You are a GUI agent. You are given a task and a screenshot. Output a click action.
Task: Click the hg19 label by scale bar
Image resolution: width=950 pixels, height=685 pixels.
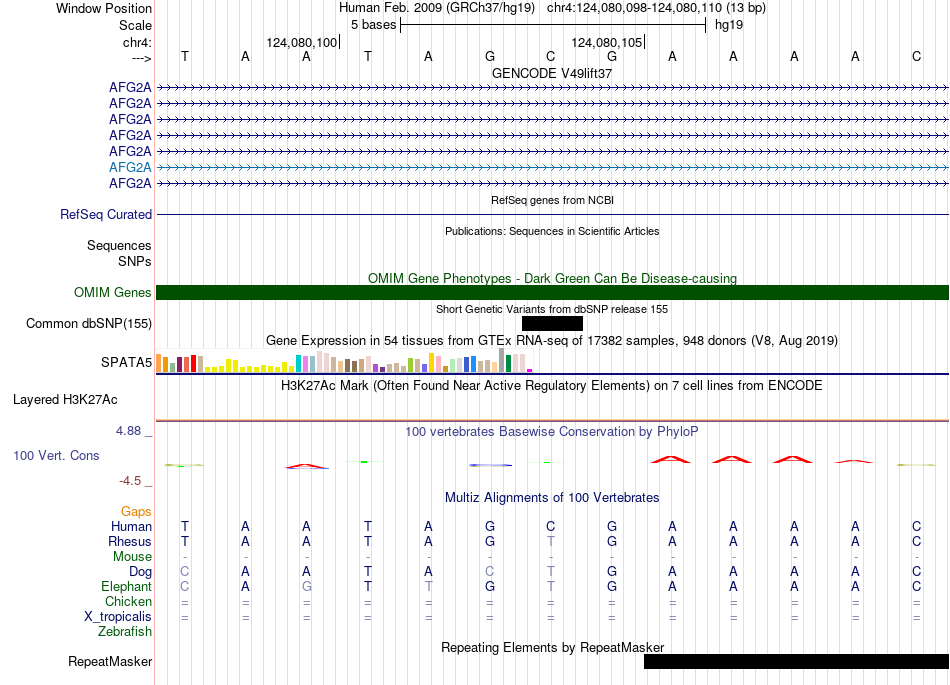(x=729, y=25)
